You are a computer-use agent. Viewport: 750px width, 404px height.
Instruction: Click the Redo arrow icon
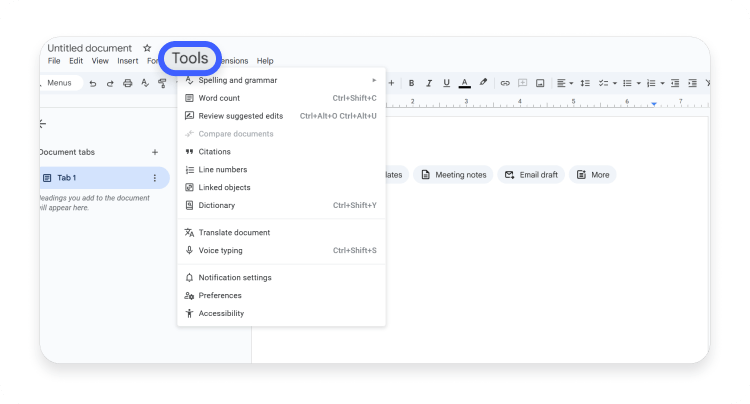point(110,83)
